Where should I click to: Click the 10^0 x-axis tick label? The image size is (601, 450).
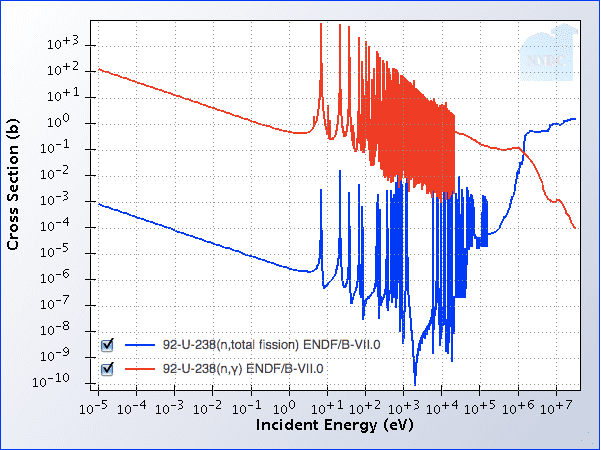coord(284,407)
